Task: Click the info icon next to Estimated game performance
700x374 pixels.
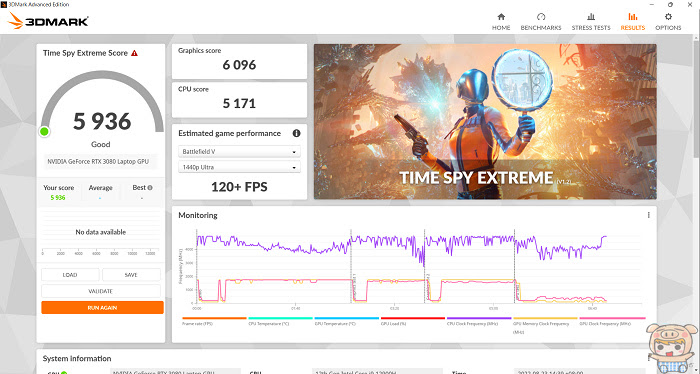Action: [x=296, y=133]
